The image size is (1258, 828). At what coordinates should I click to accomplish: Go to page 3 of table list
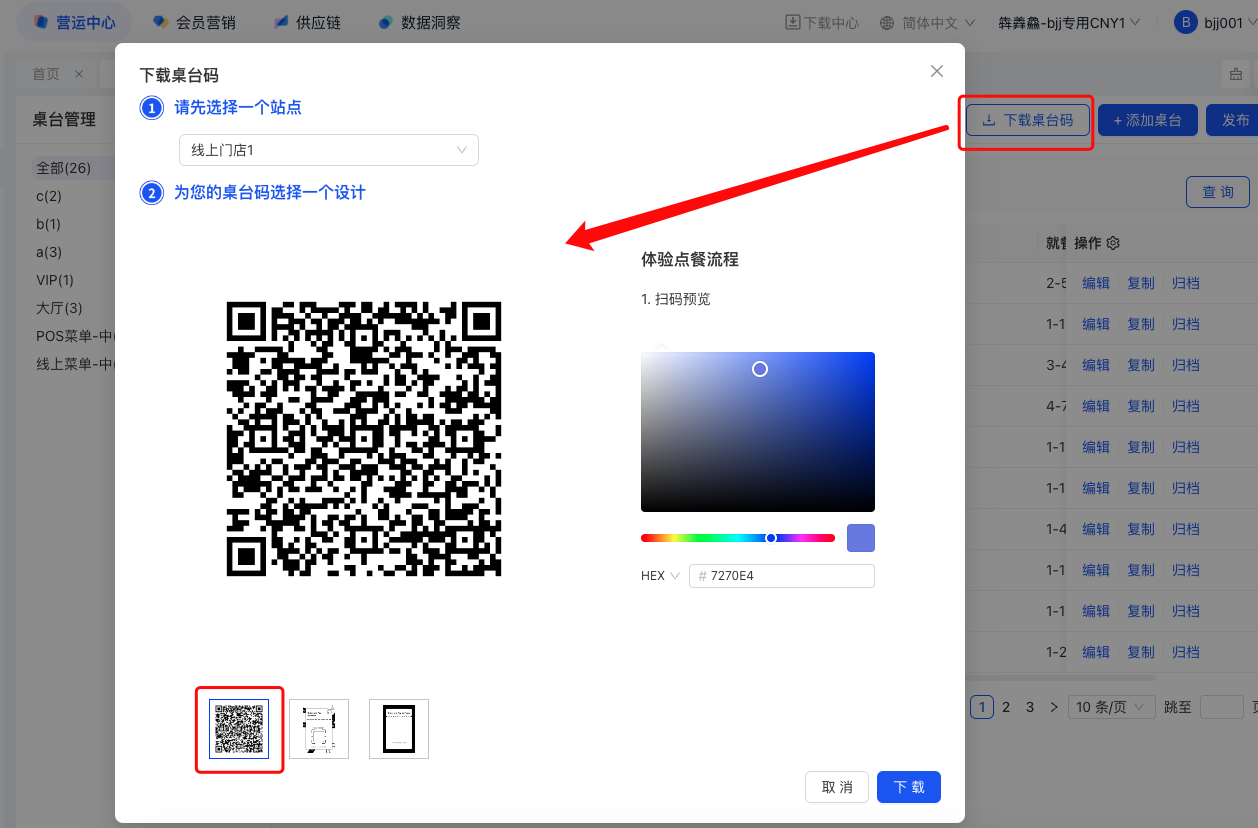[1030, 707]
